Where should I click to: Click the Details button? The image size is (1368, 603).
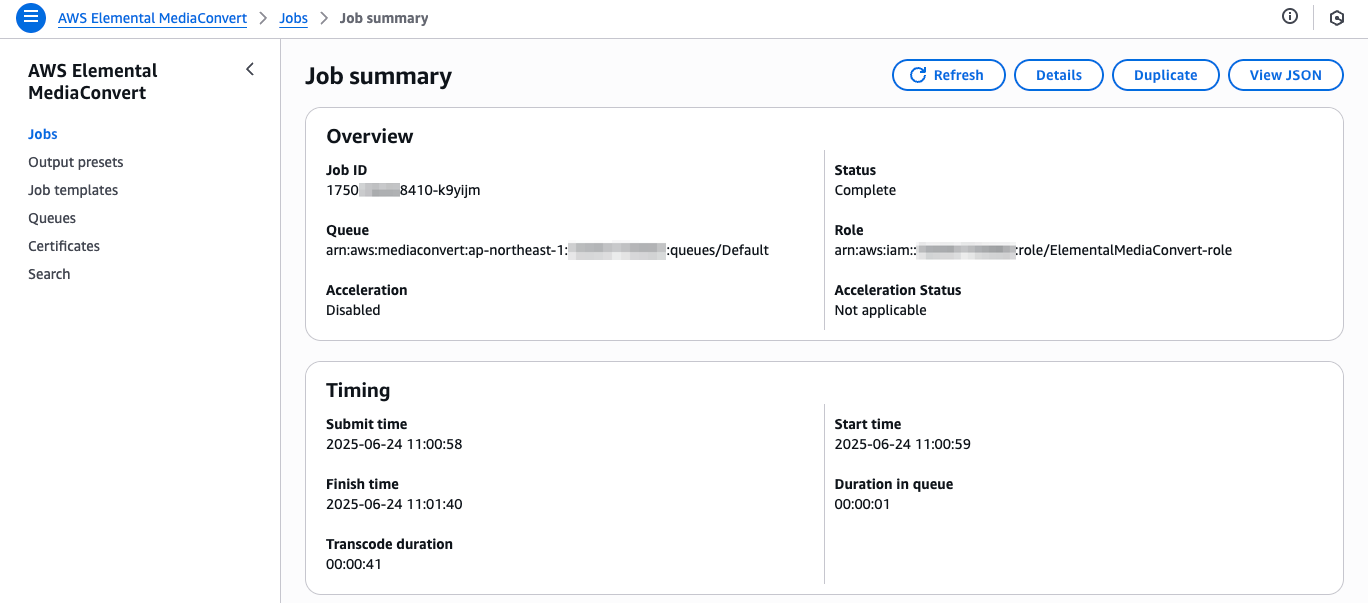coord(1059,75)
